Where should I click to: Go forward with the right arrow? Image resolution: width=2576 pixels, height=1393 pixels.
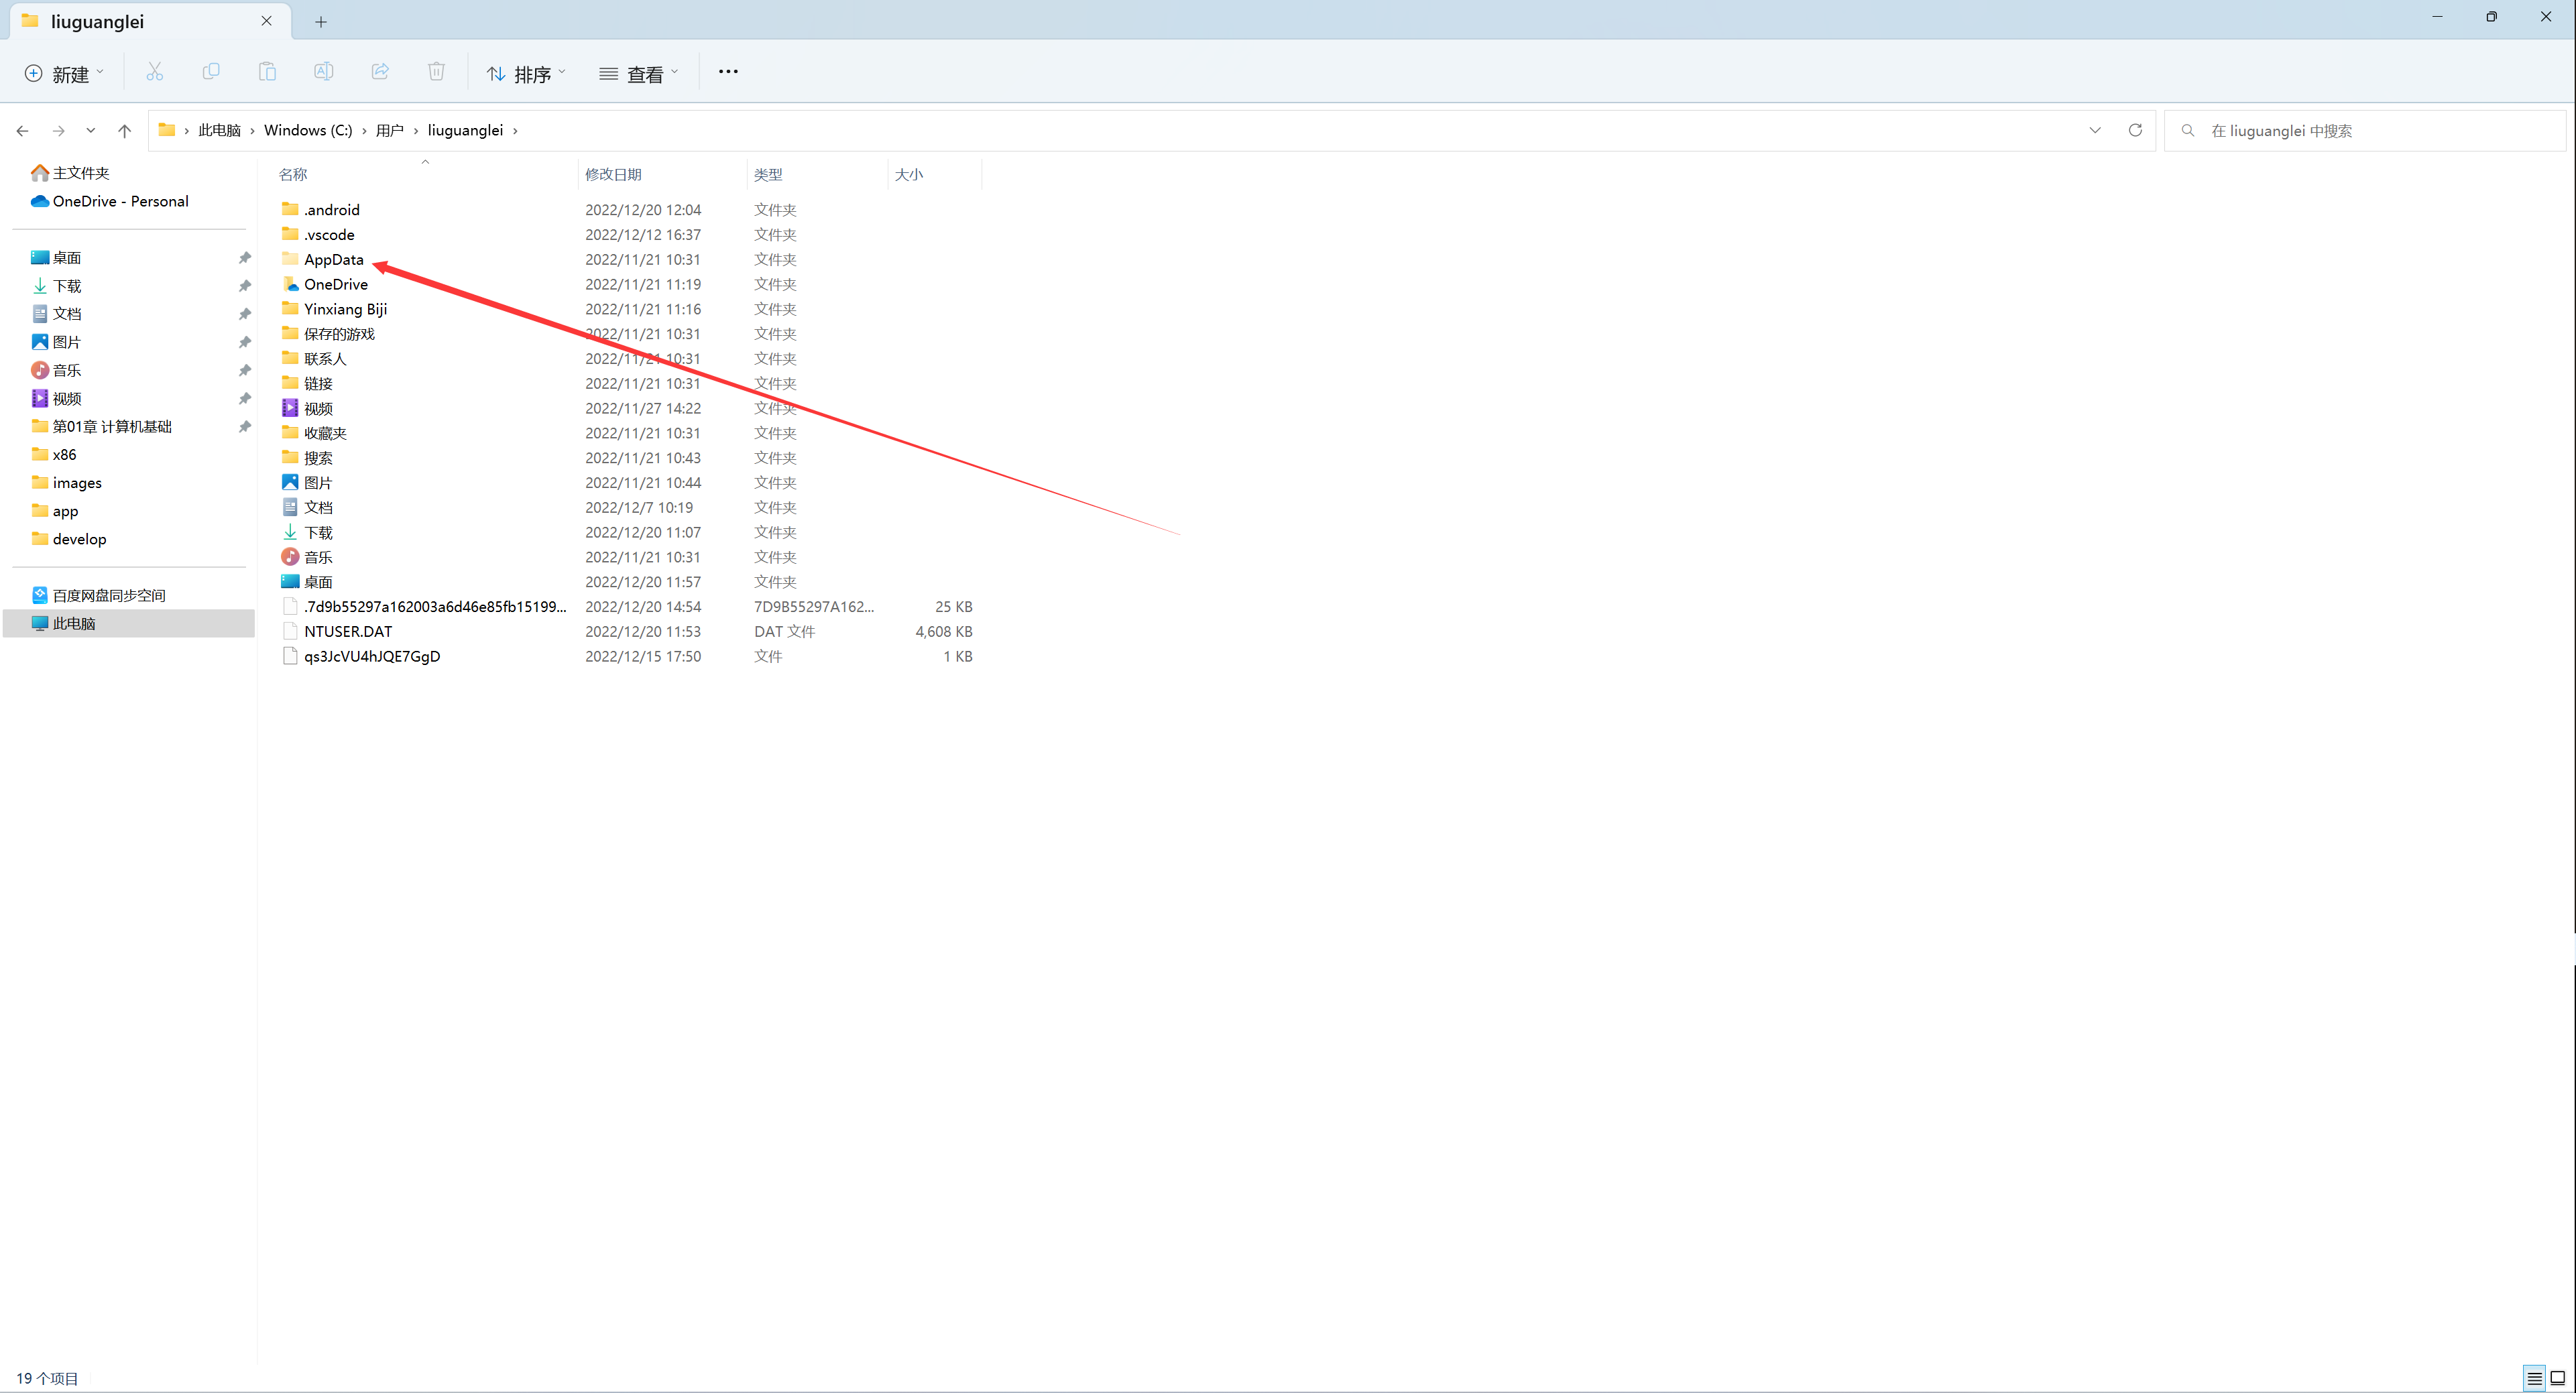pyautogui.click(x=58, y=131)
